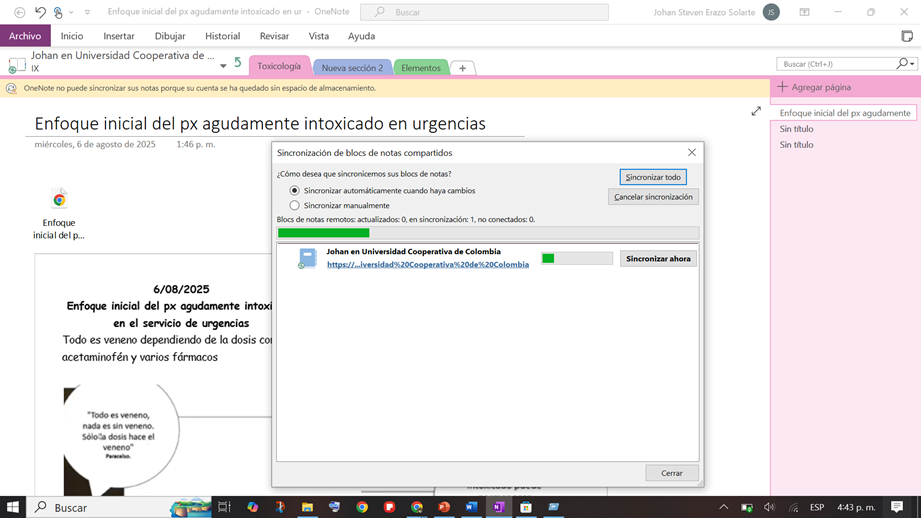Switch to the Insertar tab
The width and height of the screenshot is (921, 518).
point(119,36)
